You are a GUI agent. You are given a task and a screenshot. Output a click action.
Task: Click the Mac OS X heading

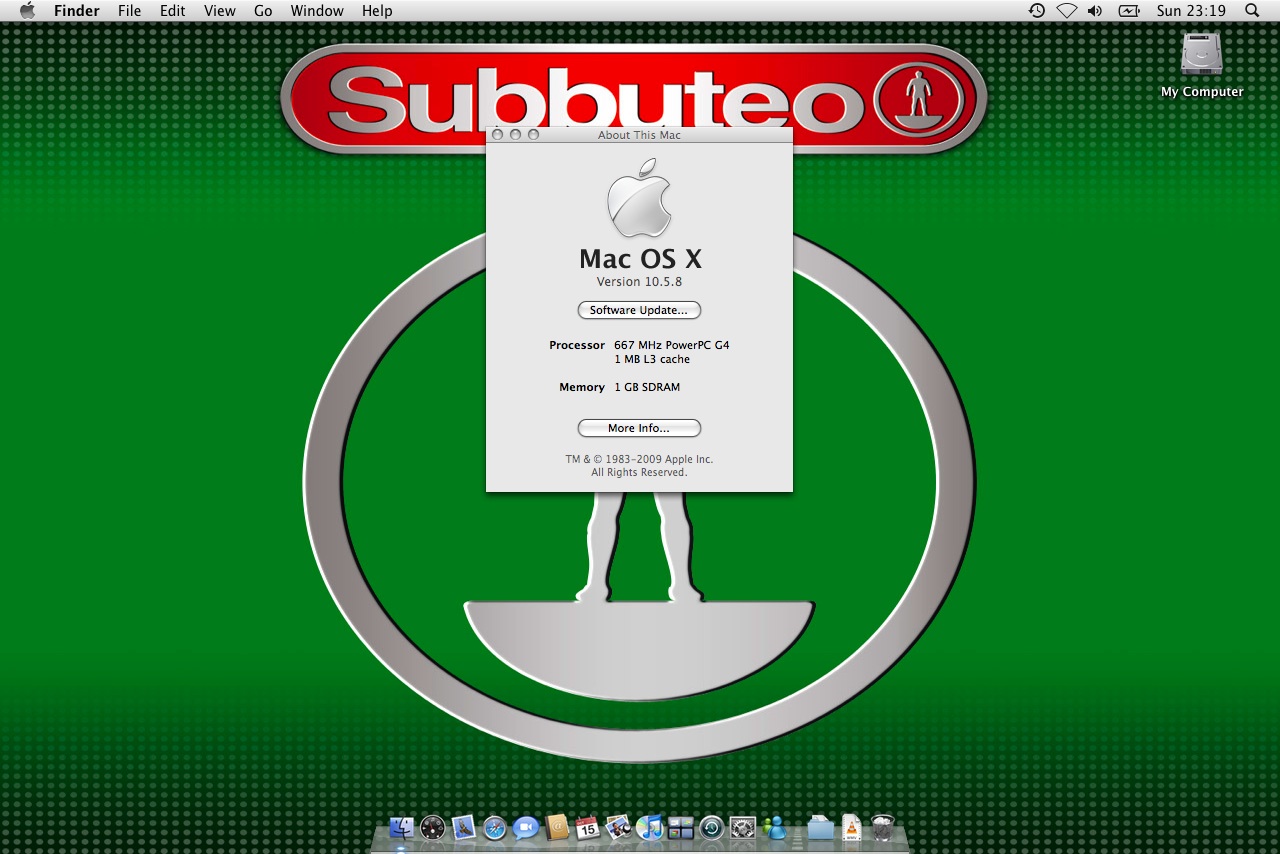pos(640,259)
